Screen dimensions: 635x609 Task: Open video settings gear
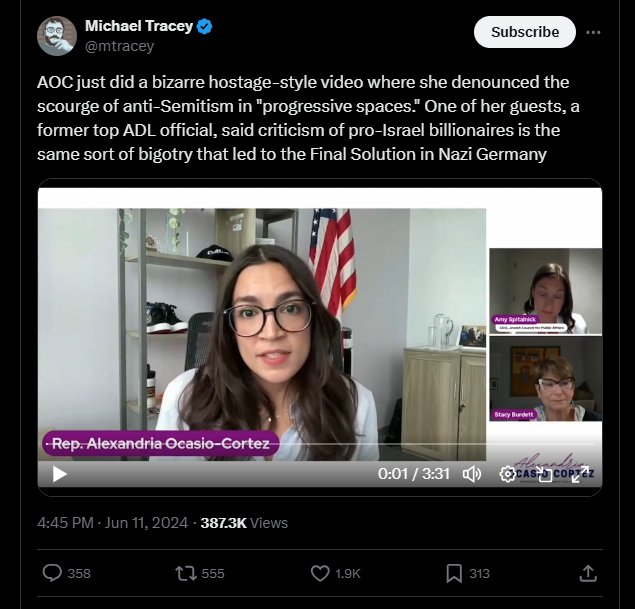(507, 474)
